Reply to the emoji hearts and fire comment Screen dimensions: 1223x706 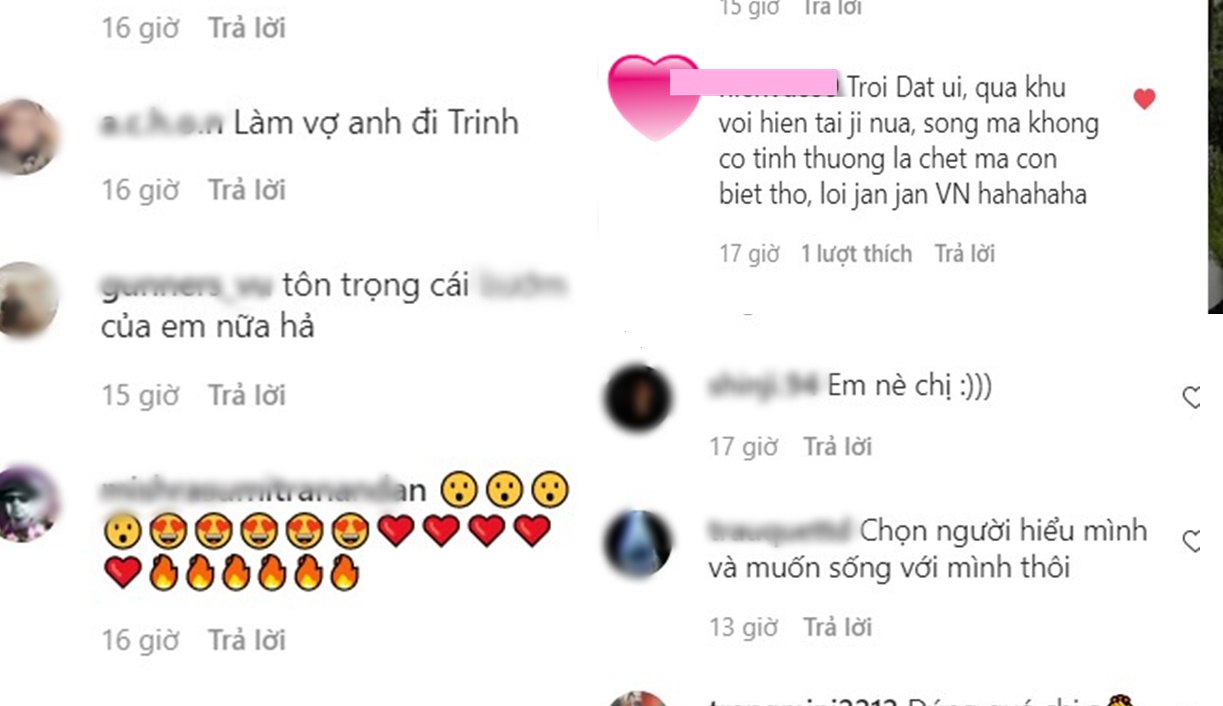coord(247,639)
